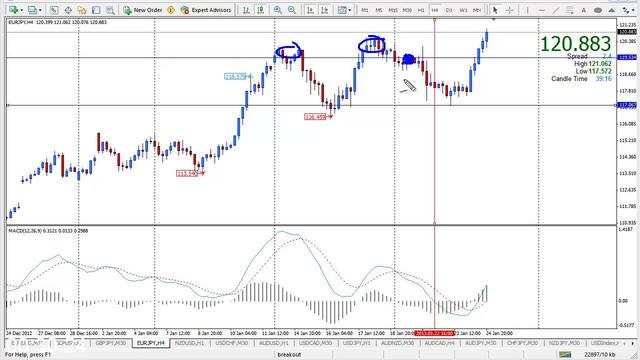The height and width of the screenshot is (360, 640).
Task: Open the NZDUSD,H1 chart tab
Action: coord(189,343)
